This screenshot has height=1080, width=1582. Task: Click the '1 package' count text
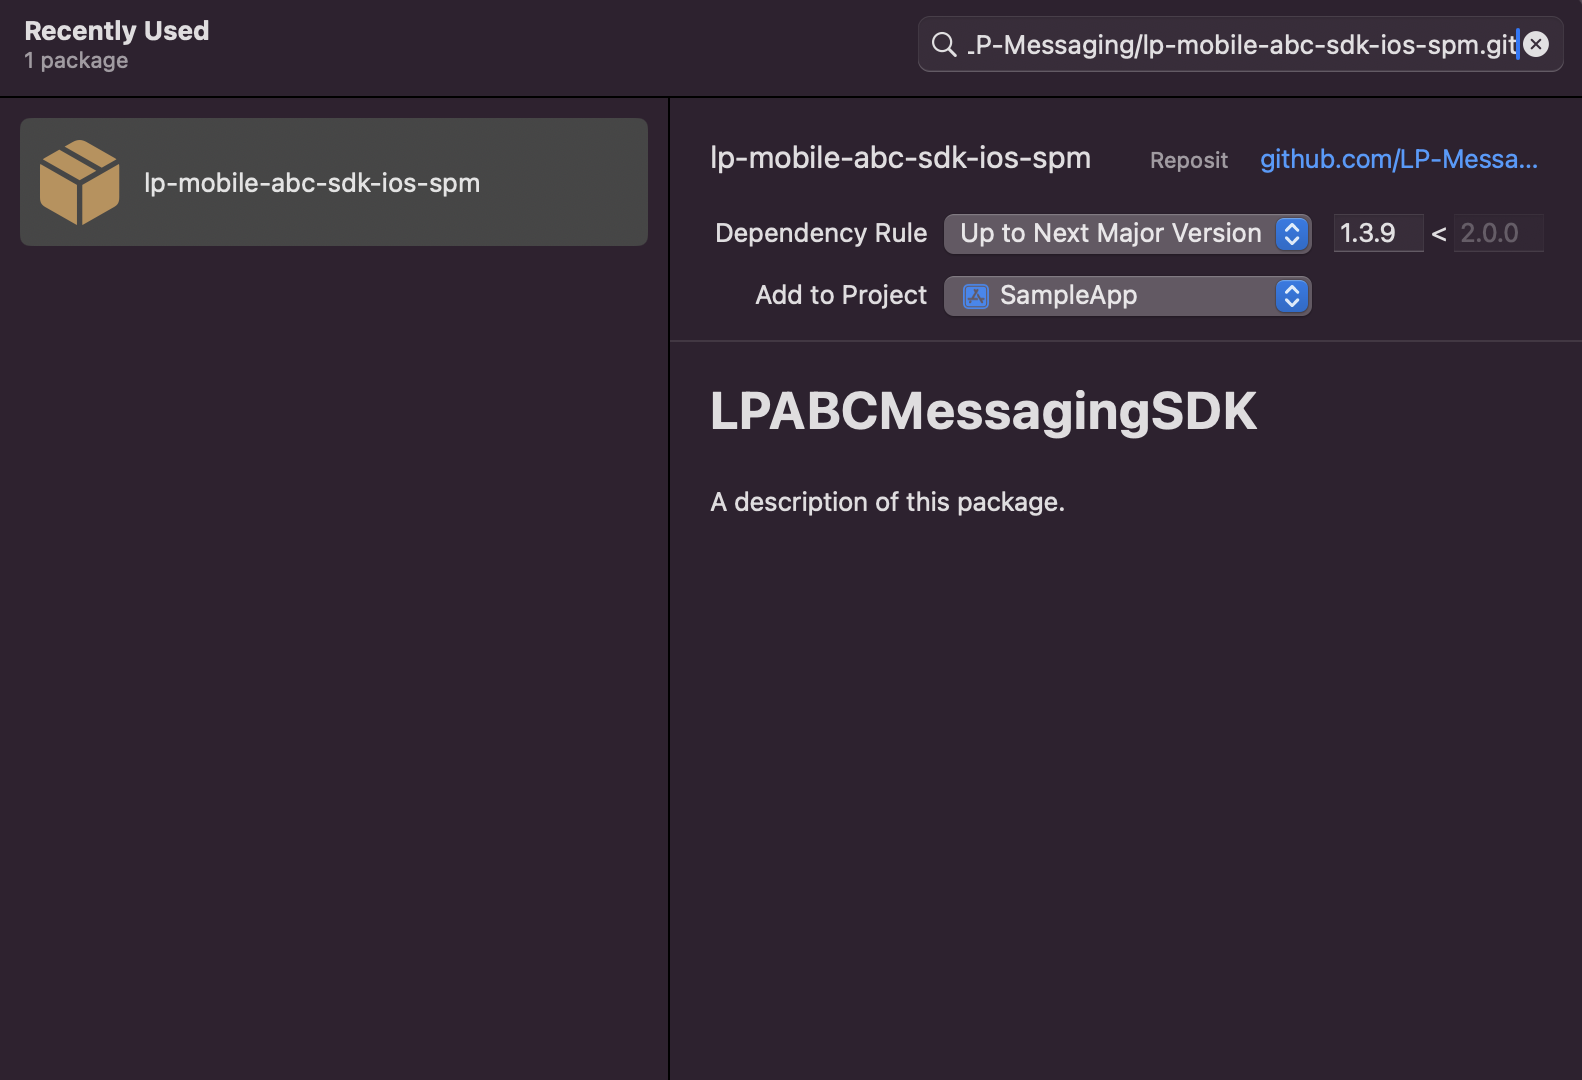tap(76, 60)
